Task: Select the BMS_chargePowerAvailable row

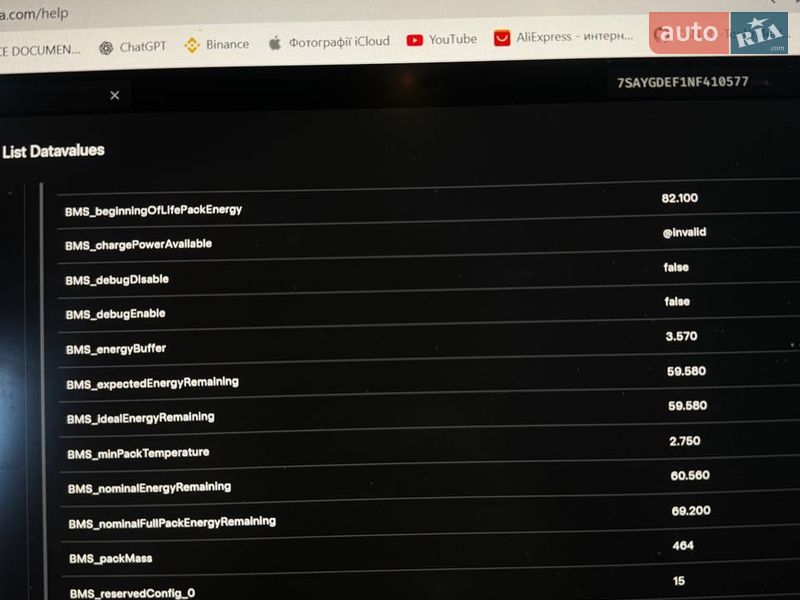Action: click(429, 241)
